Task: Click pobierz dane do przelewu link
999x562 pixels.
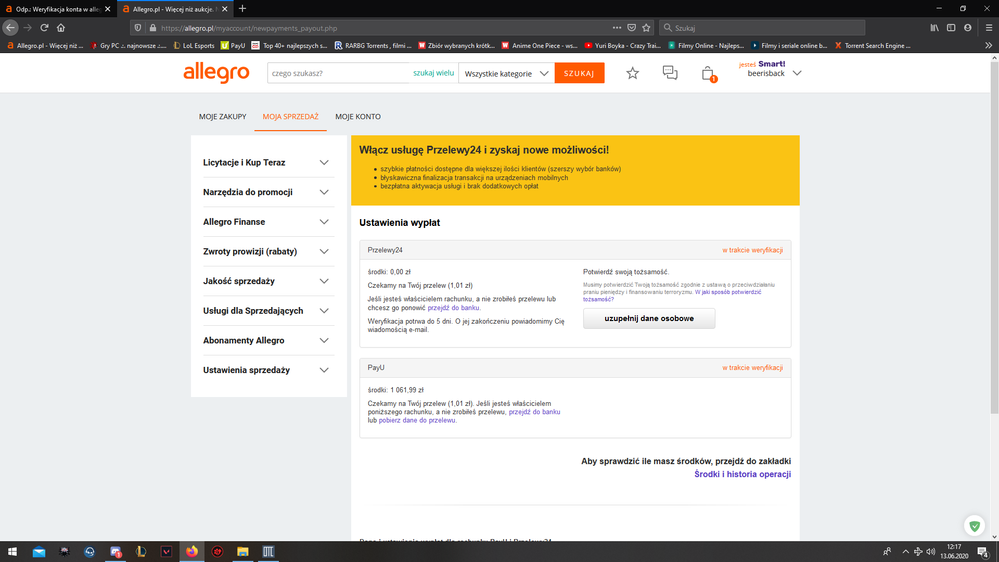Action: click(417, 421)
